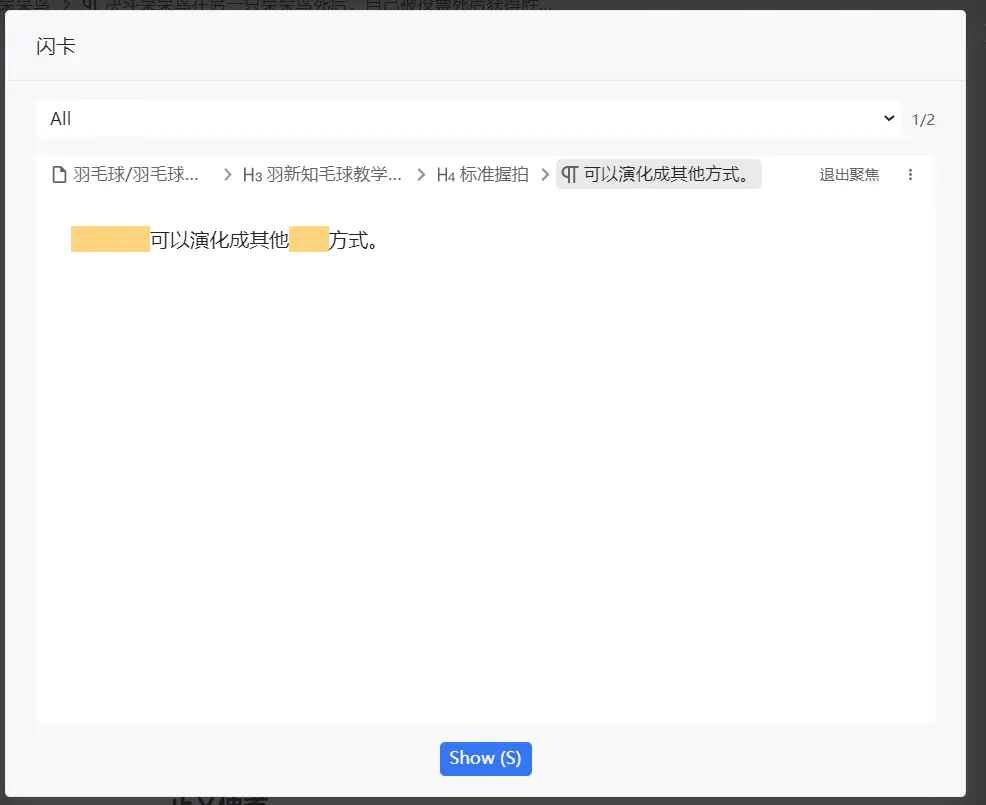Click the document icon in the breadcrumb
The image size is (986, 805).
[x=59, y=174]
